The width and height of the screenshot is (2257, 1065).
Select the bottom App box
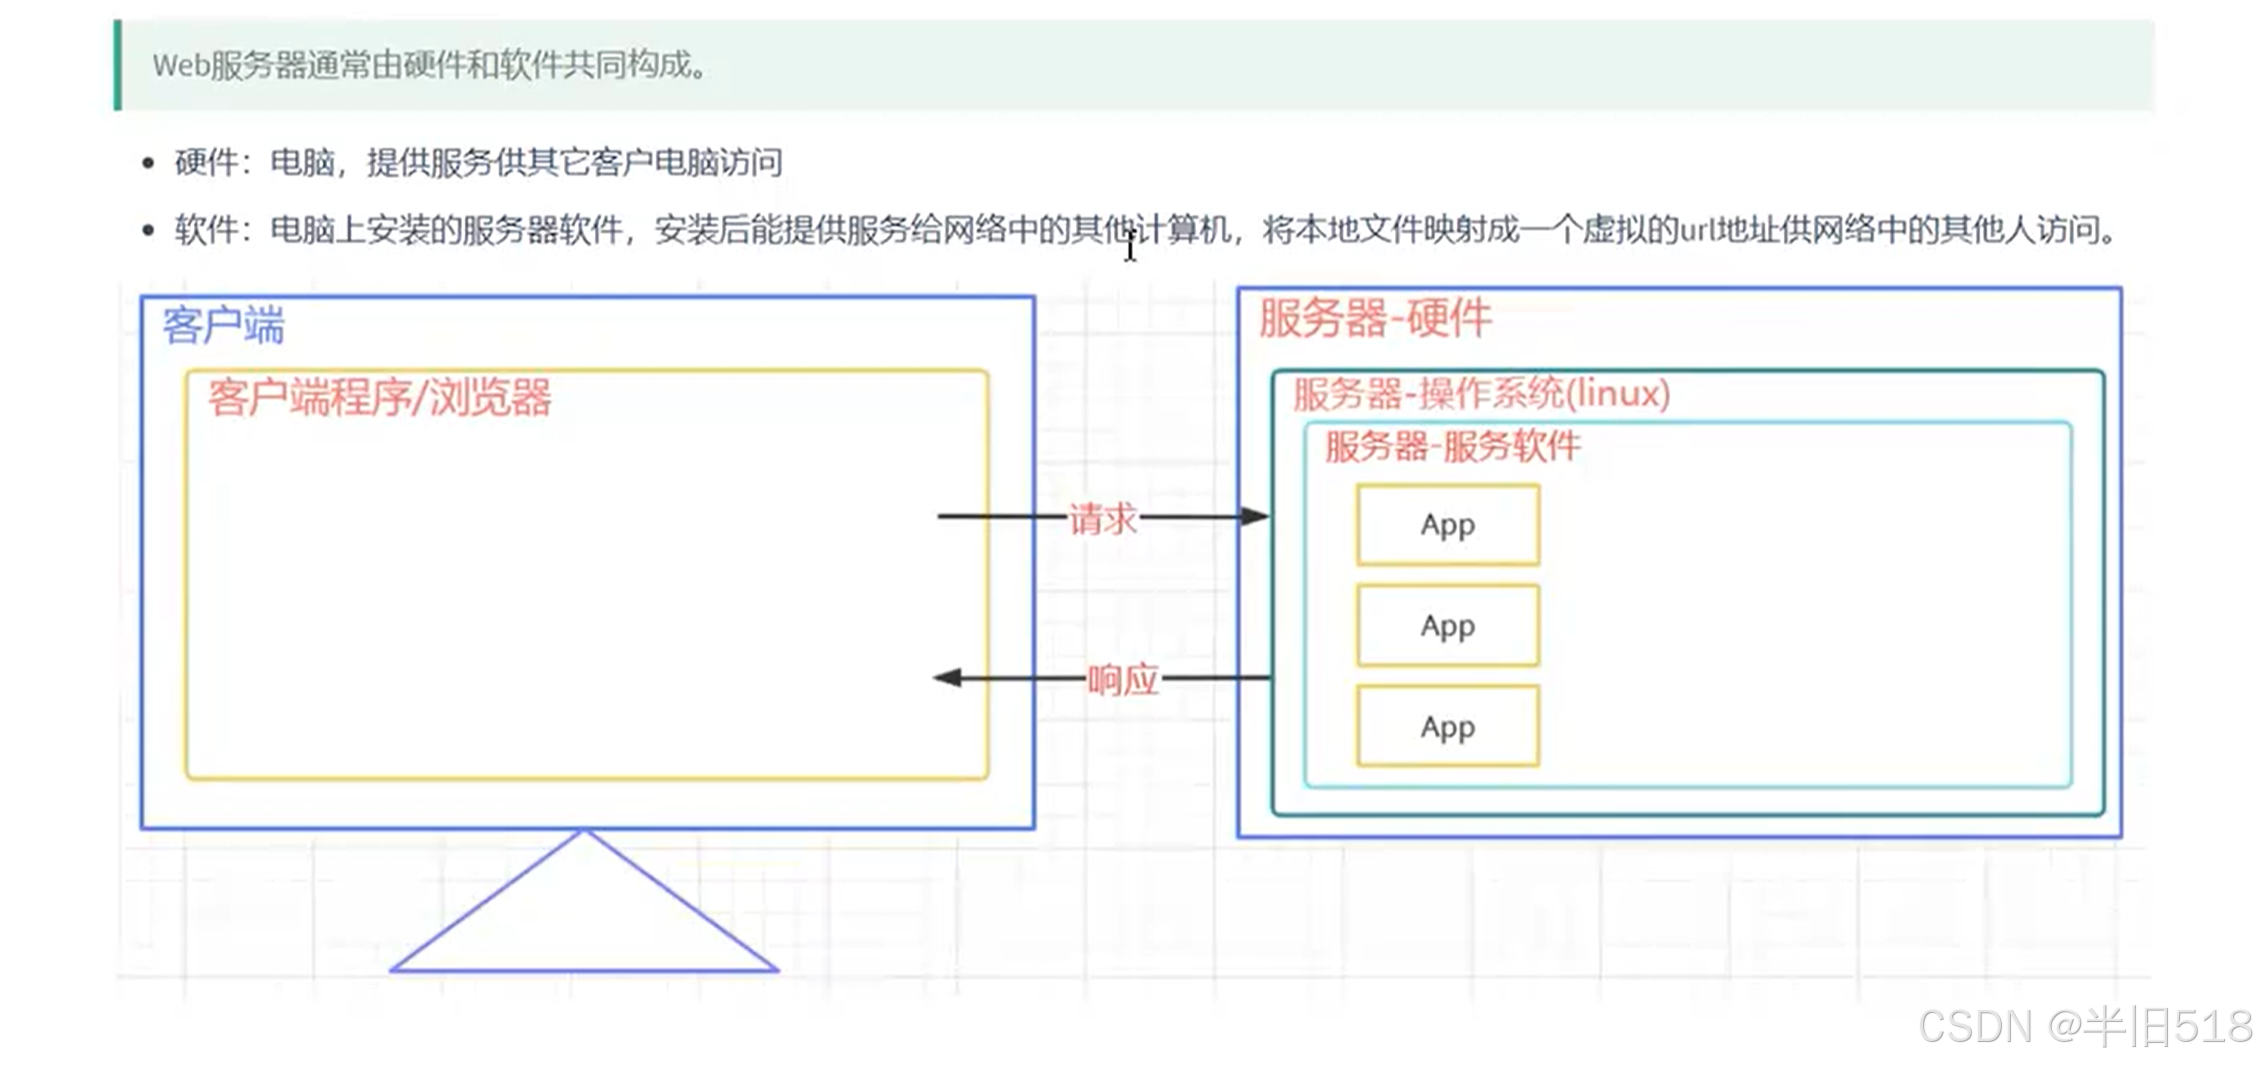point(1448,727)
